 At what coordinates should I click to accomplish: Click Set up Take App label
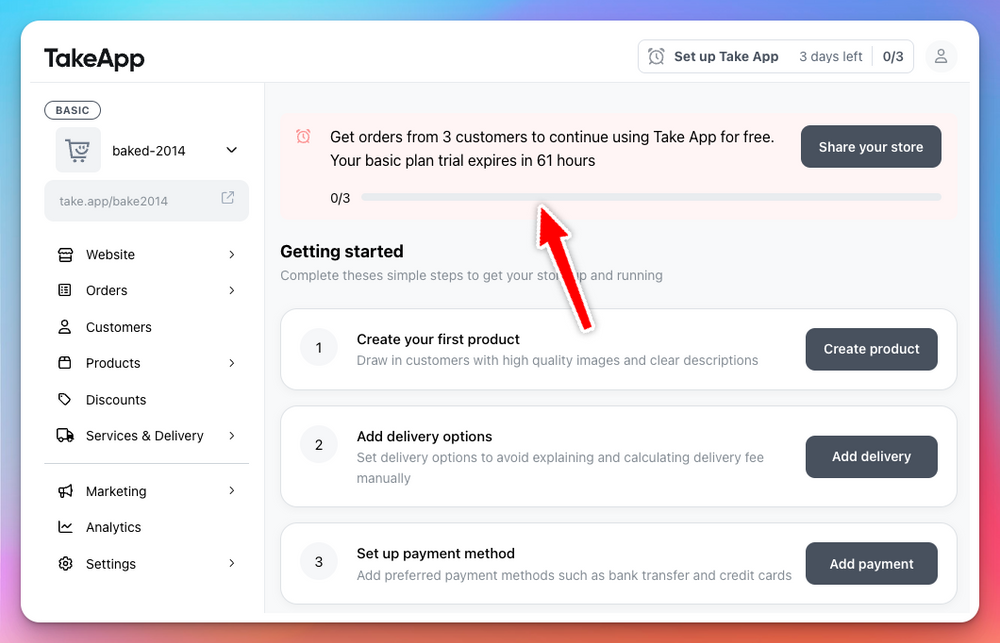[x=726, y=57]
